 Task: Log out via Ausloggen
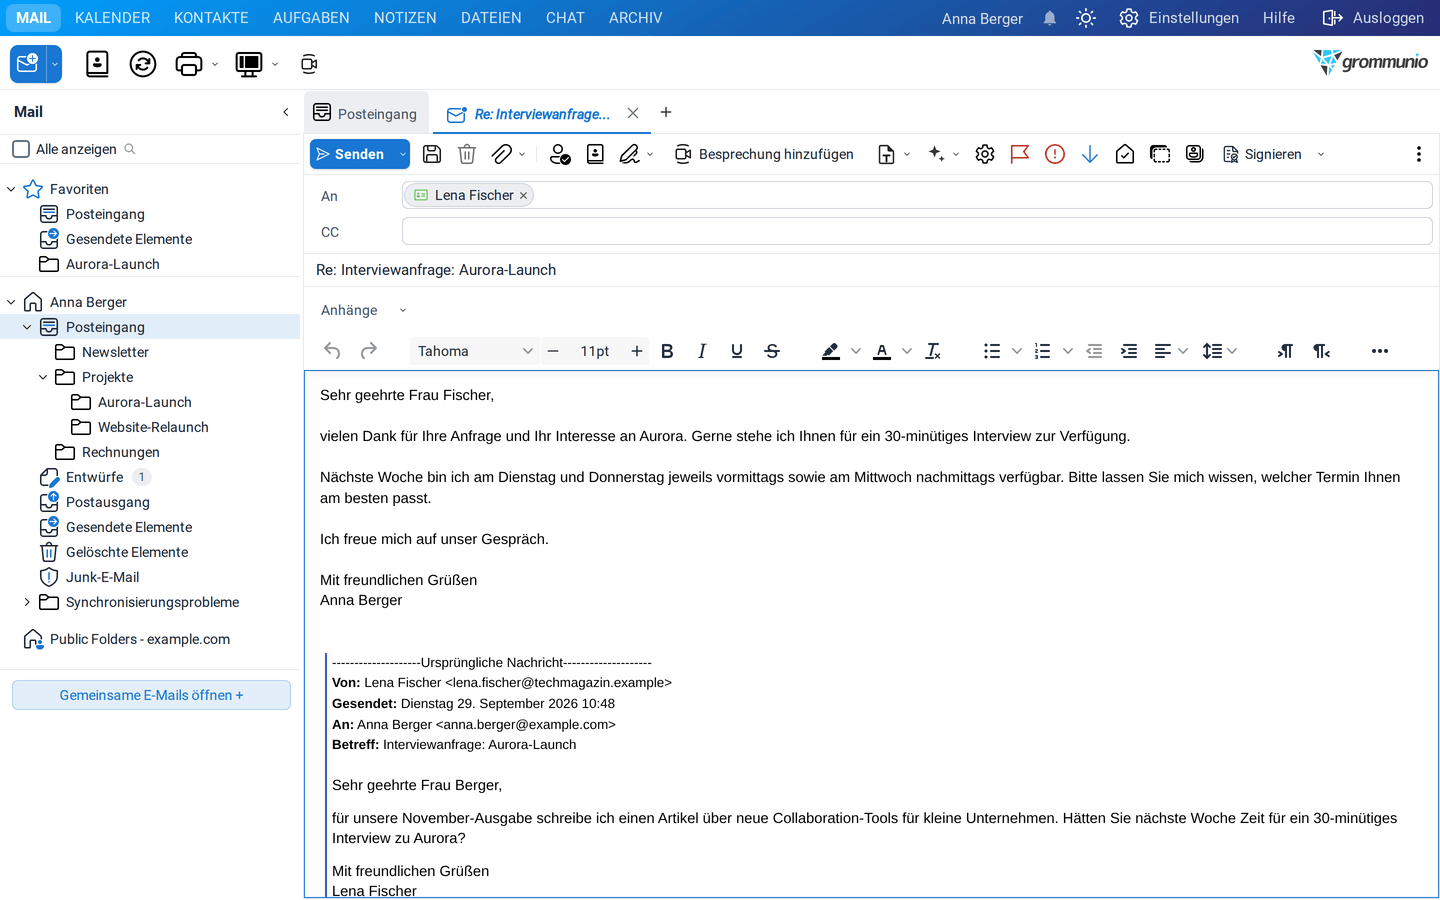click(1373, 18)
